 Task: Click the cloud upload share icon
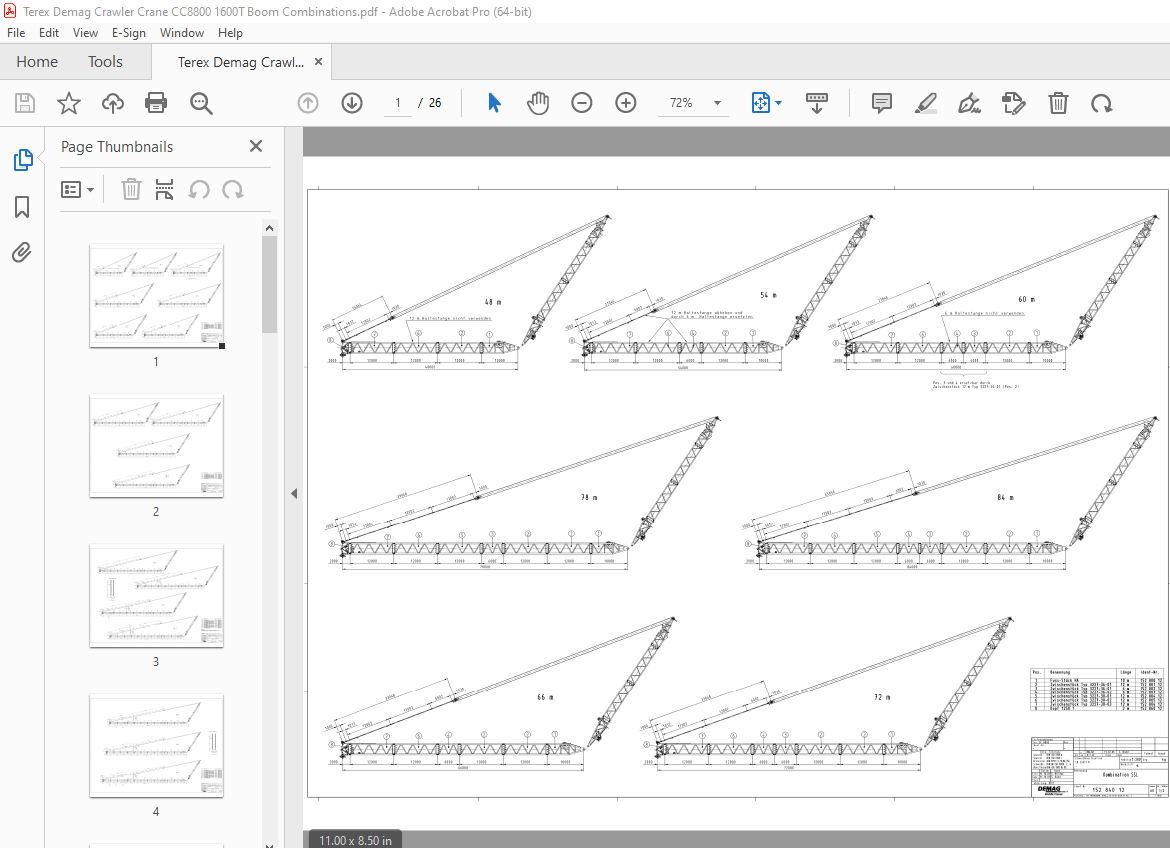pyautogui.click(x=113, y=103)
